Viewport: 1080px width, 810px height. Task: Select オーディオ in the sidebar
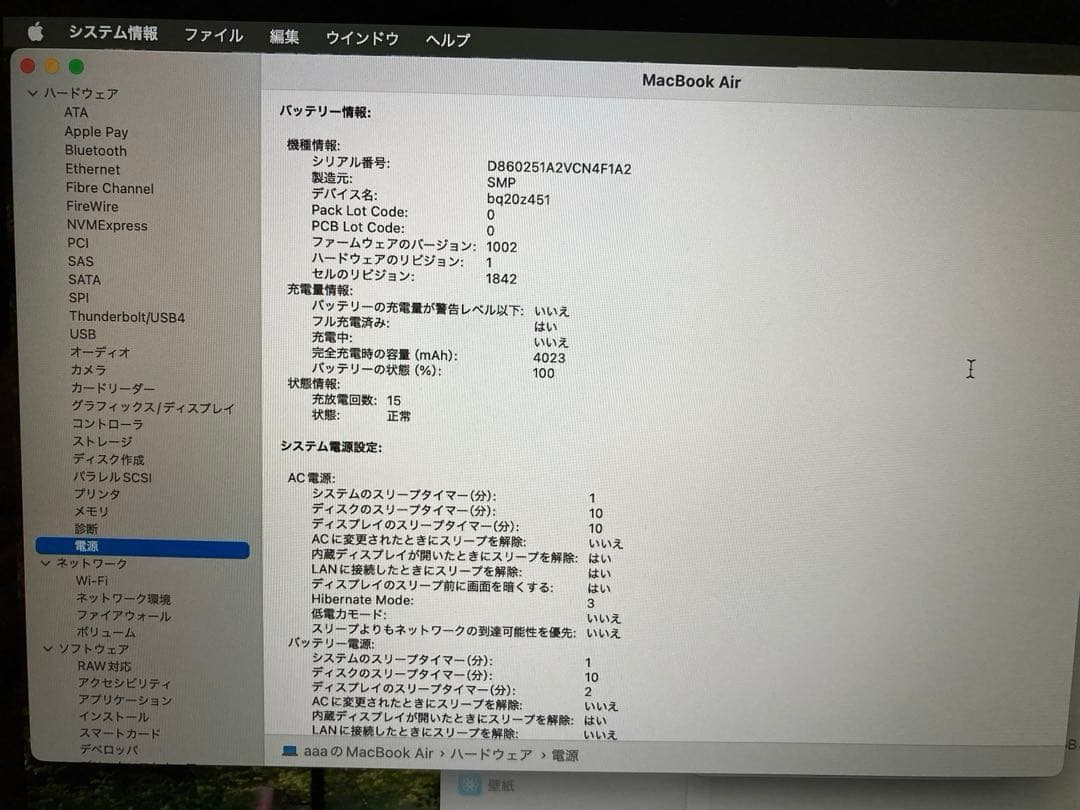click(100, 352)
